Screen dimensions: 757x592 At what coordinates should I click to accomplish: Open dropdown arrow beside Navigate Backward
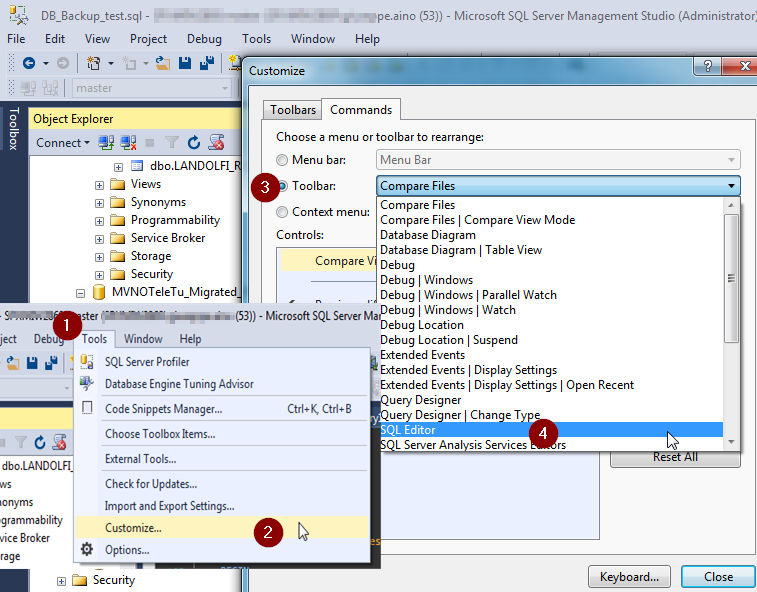[x=46, y=63]
